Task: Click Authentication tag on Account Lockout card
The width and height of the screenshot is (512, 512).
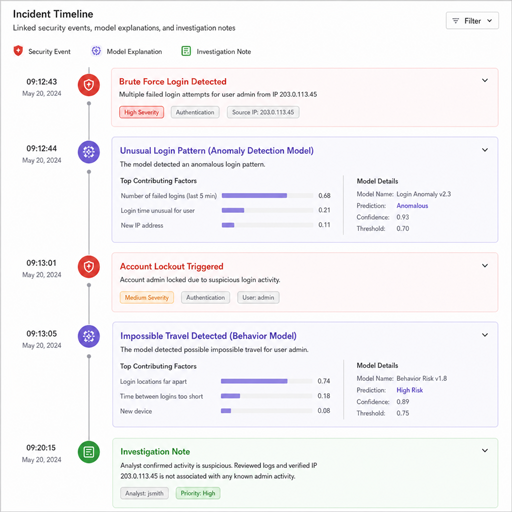Action: (x=205, y=297)
